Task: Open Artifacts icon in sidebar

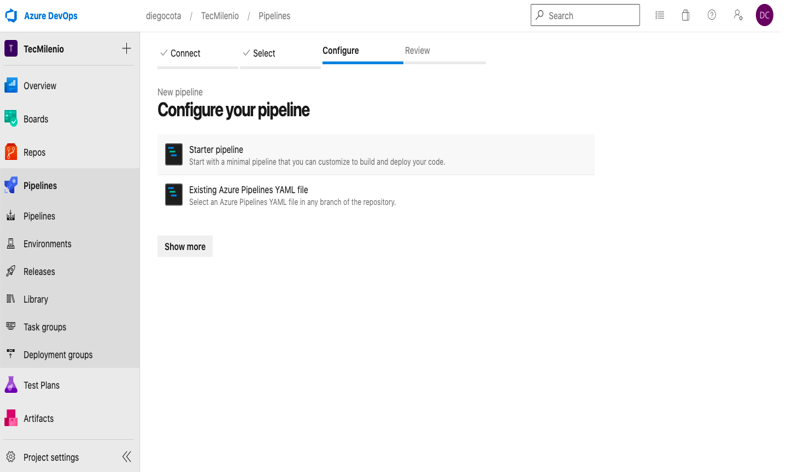Action: coord(11,418)
